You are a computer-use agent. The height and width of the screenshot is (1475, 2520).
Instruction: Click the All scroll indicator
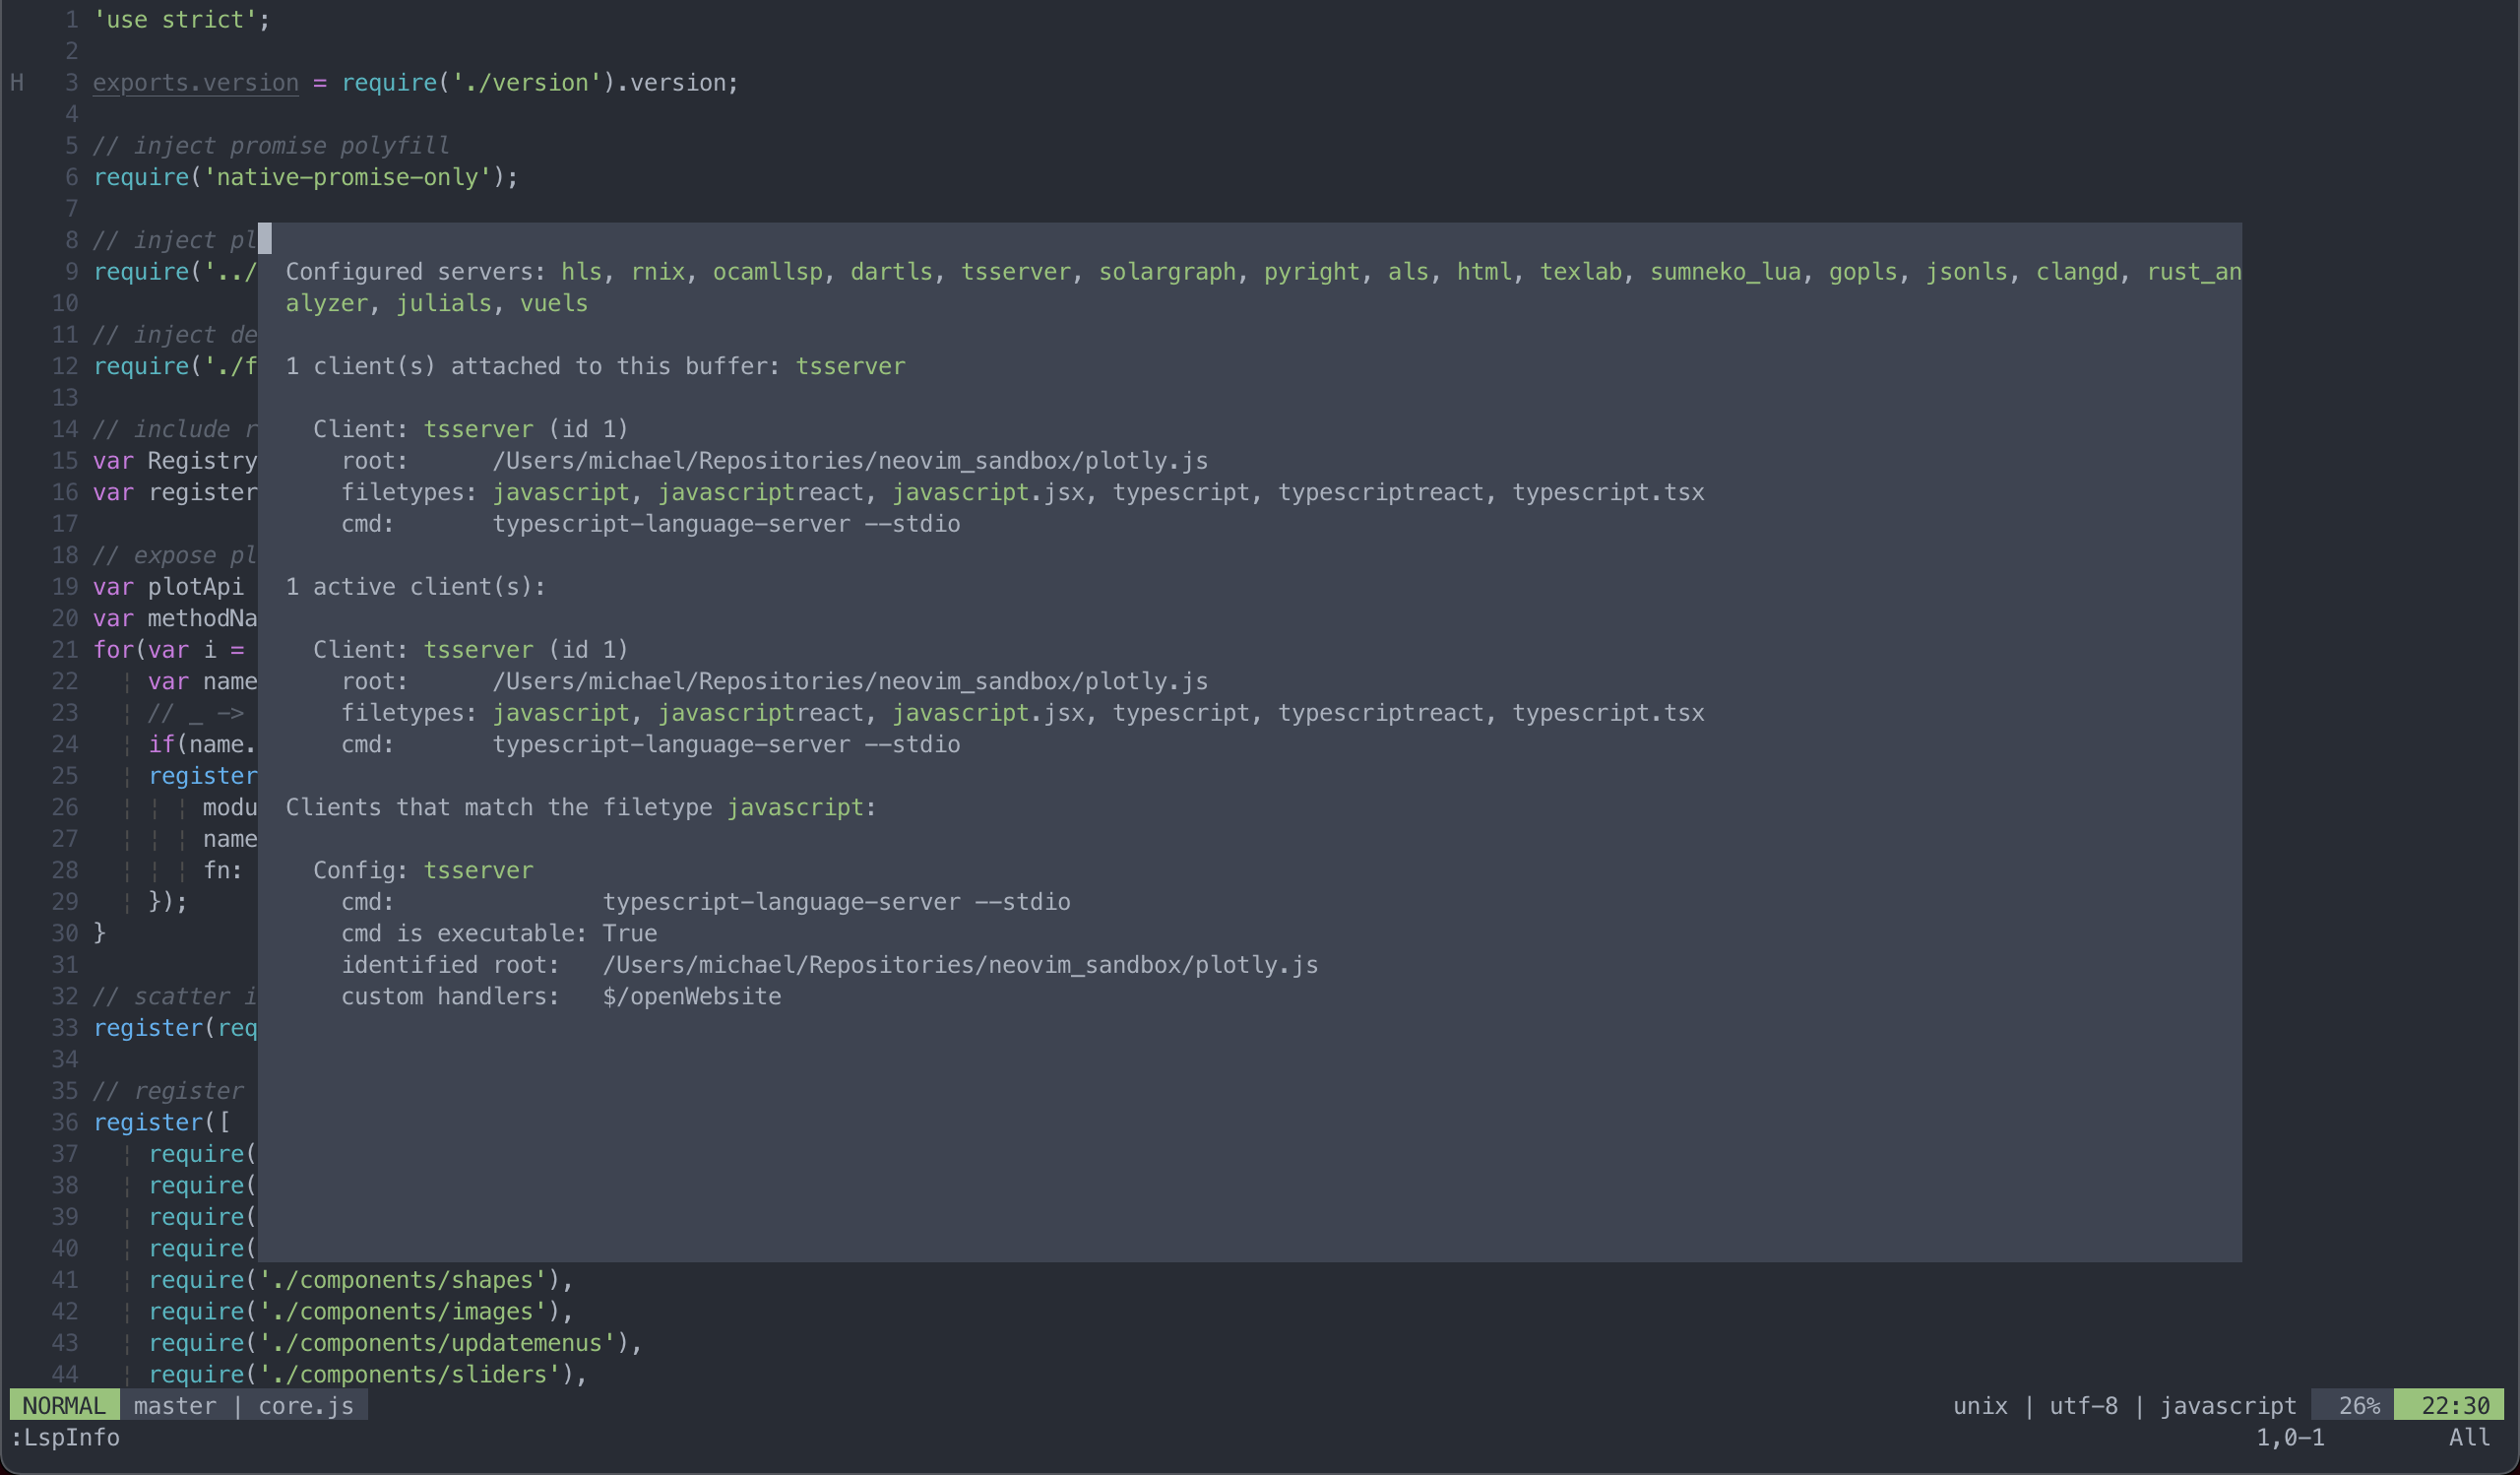[2467, 1438]
